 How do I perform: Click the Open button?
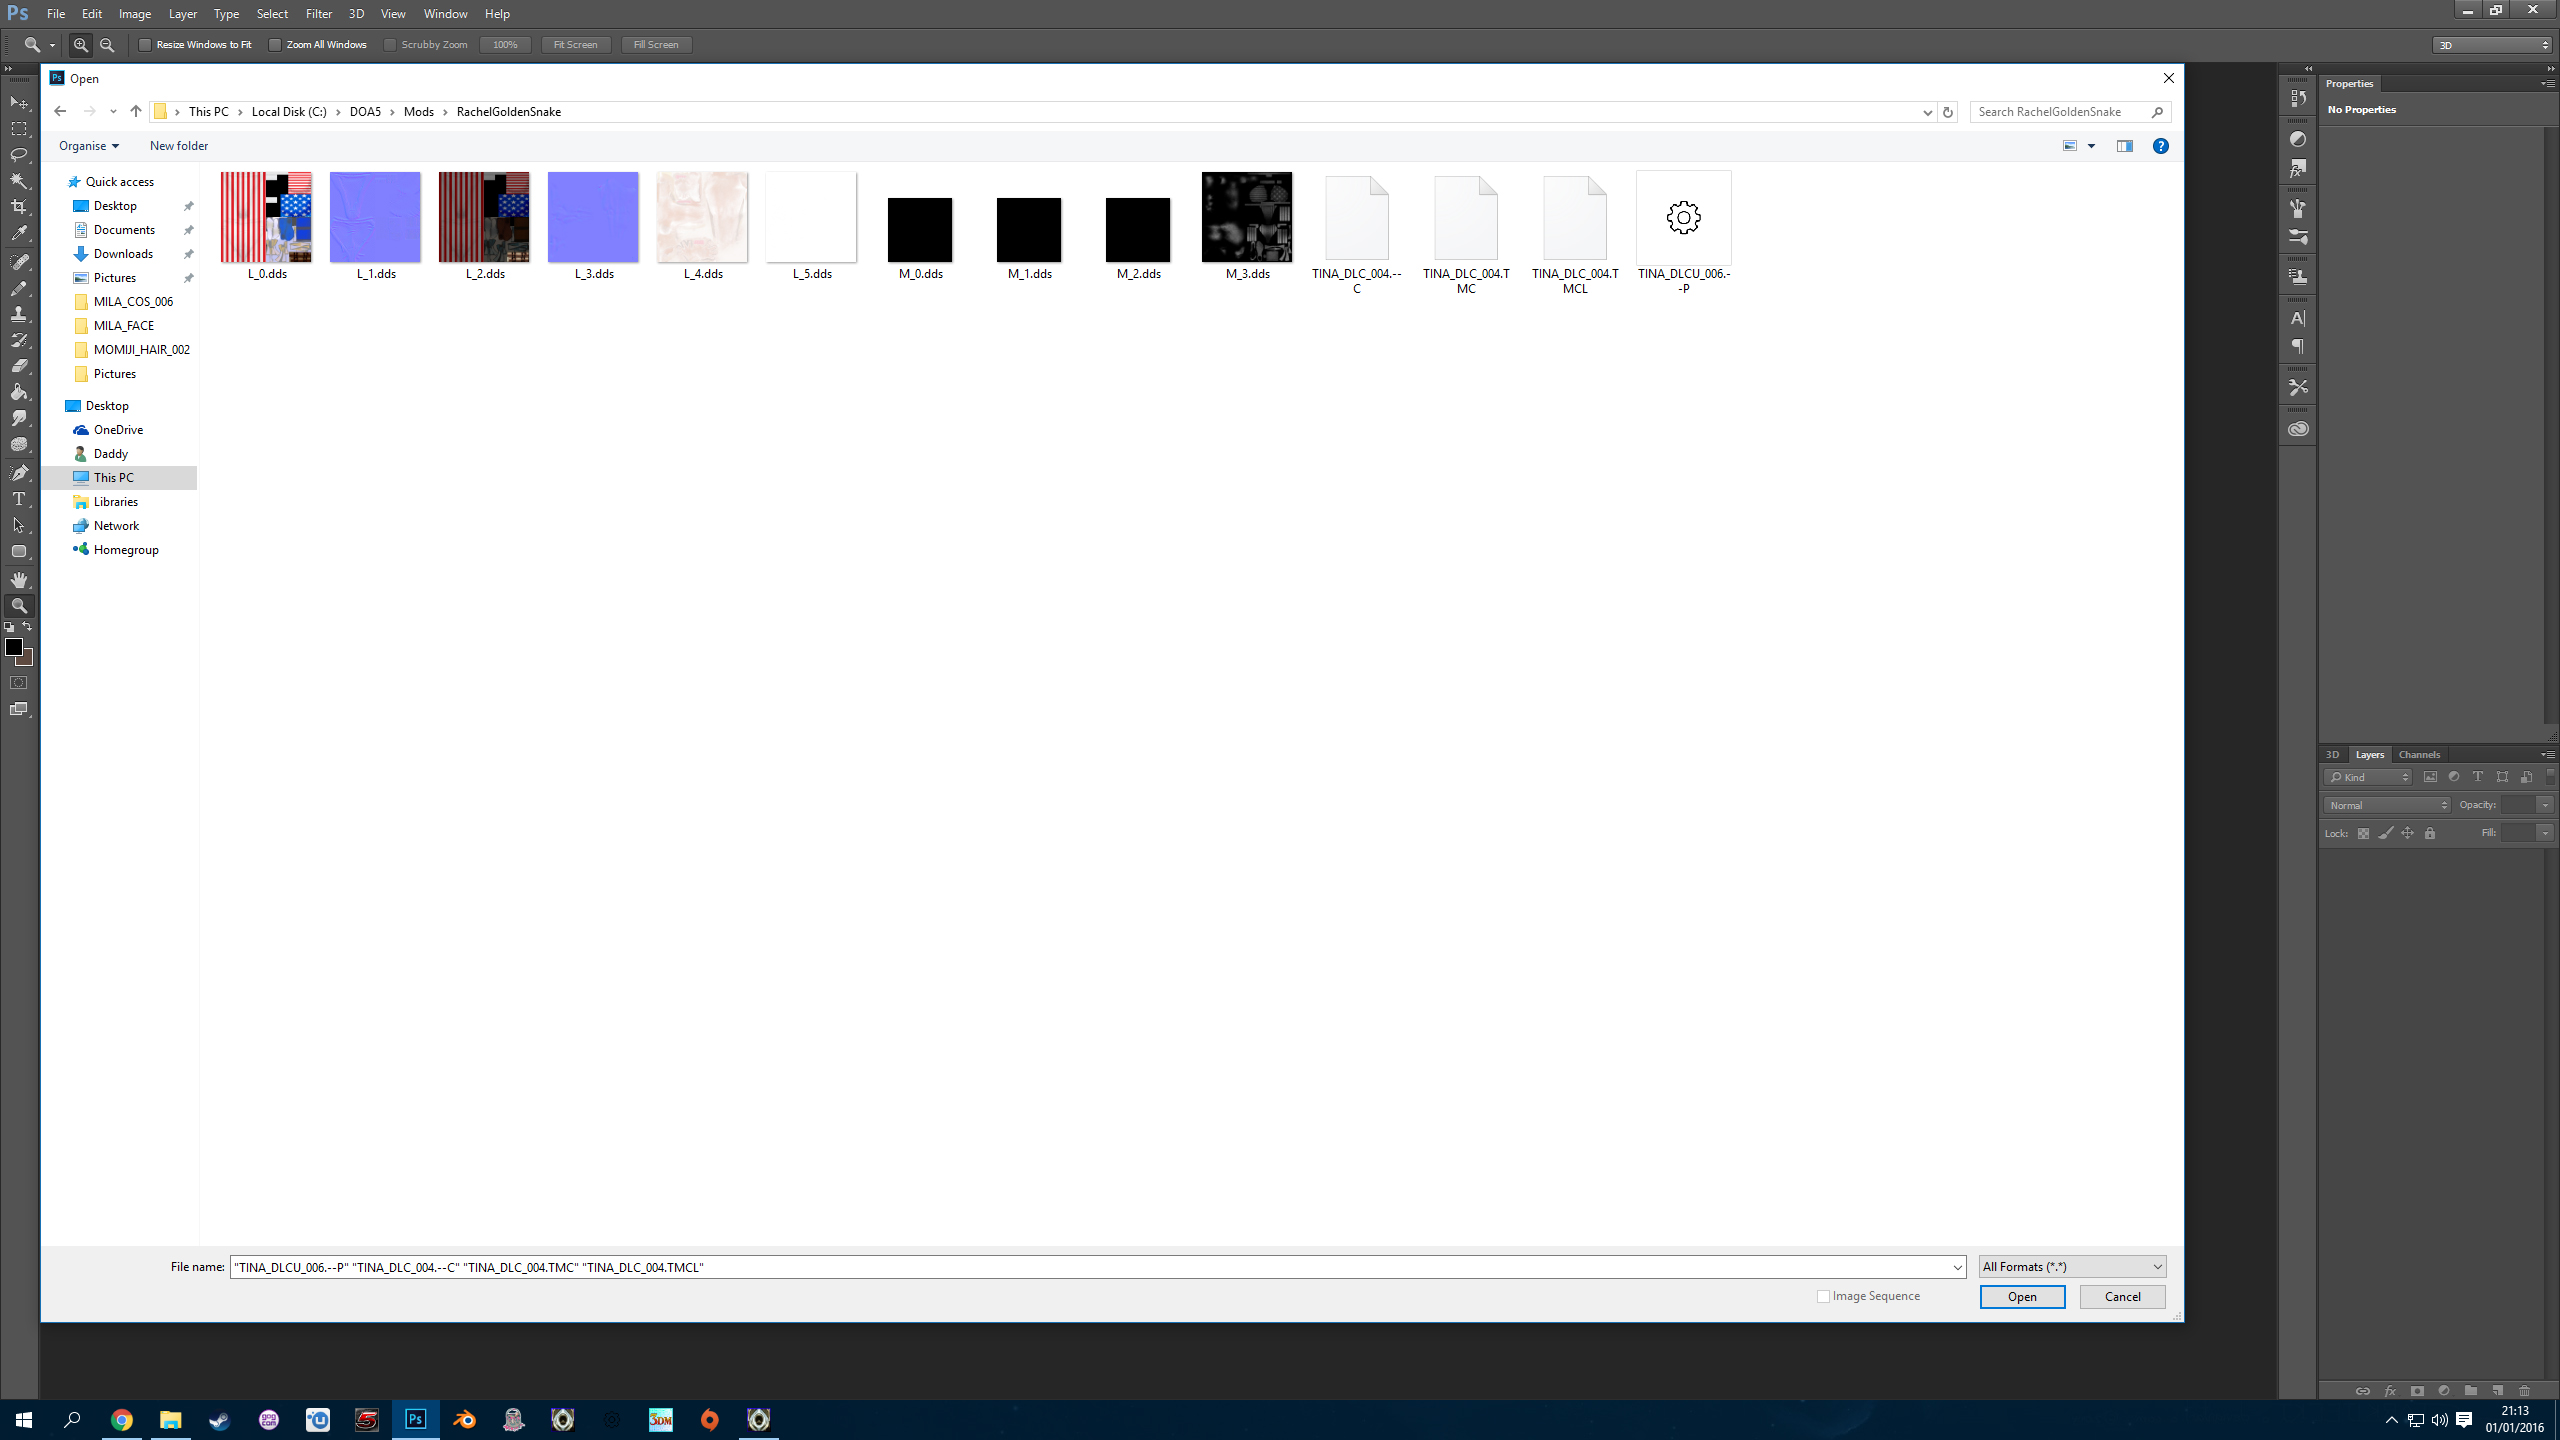[x=2022, y=1297]
